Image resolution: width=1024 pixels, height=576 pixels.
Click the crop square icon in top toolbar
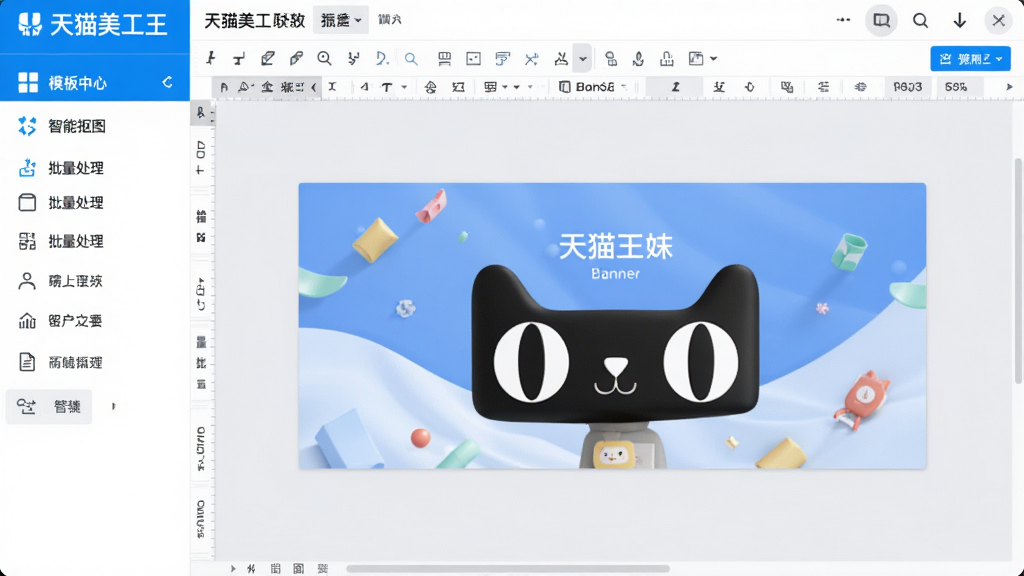click(696, 59)
